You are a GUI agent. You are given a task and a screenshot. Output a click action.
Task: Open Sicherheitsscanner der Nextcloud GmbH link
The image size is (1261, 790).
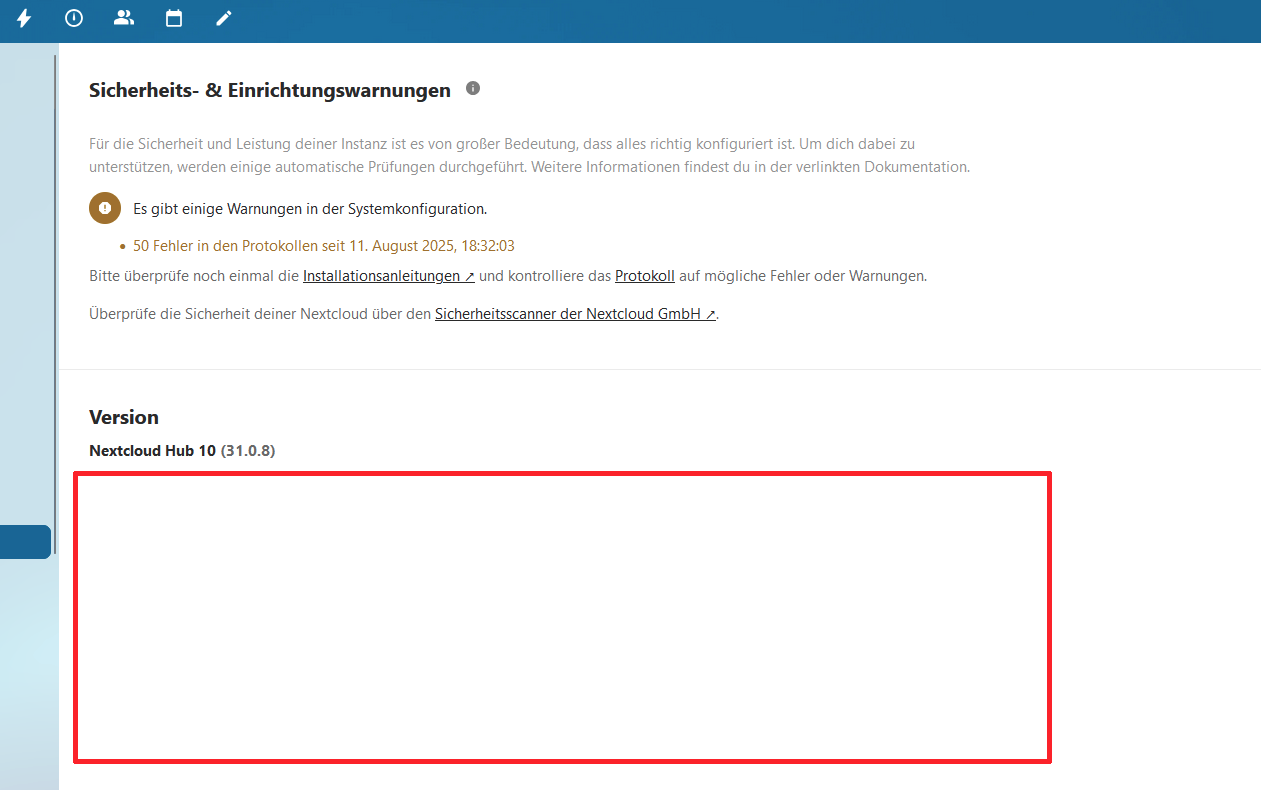pyautogui.click(x=575, y=314)
